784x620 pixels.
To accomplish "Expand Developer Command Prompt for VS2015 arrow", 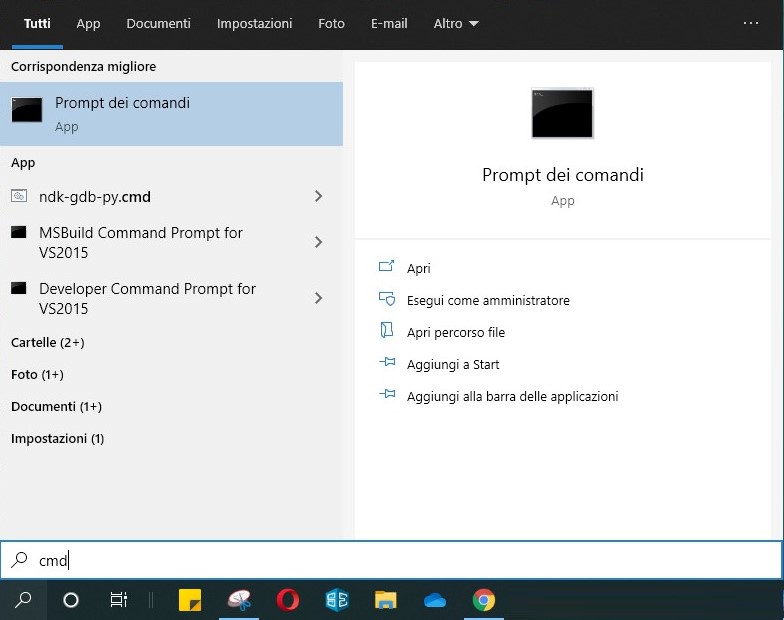I will point(318,298).
